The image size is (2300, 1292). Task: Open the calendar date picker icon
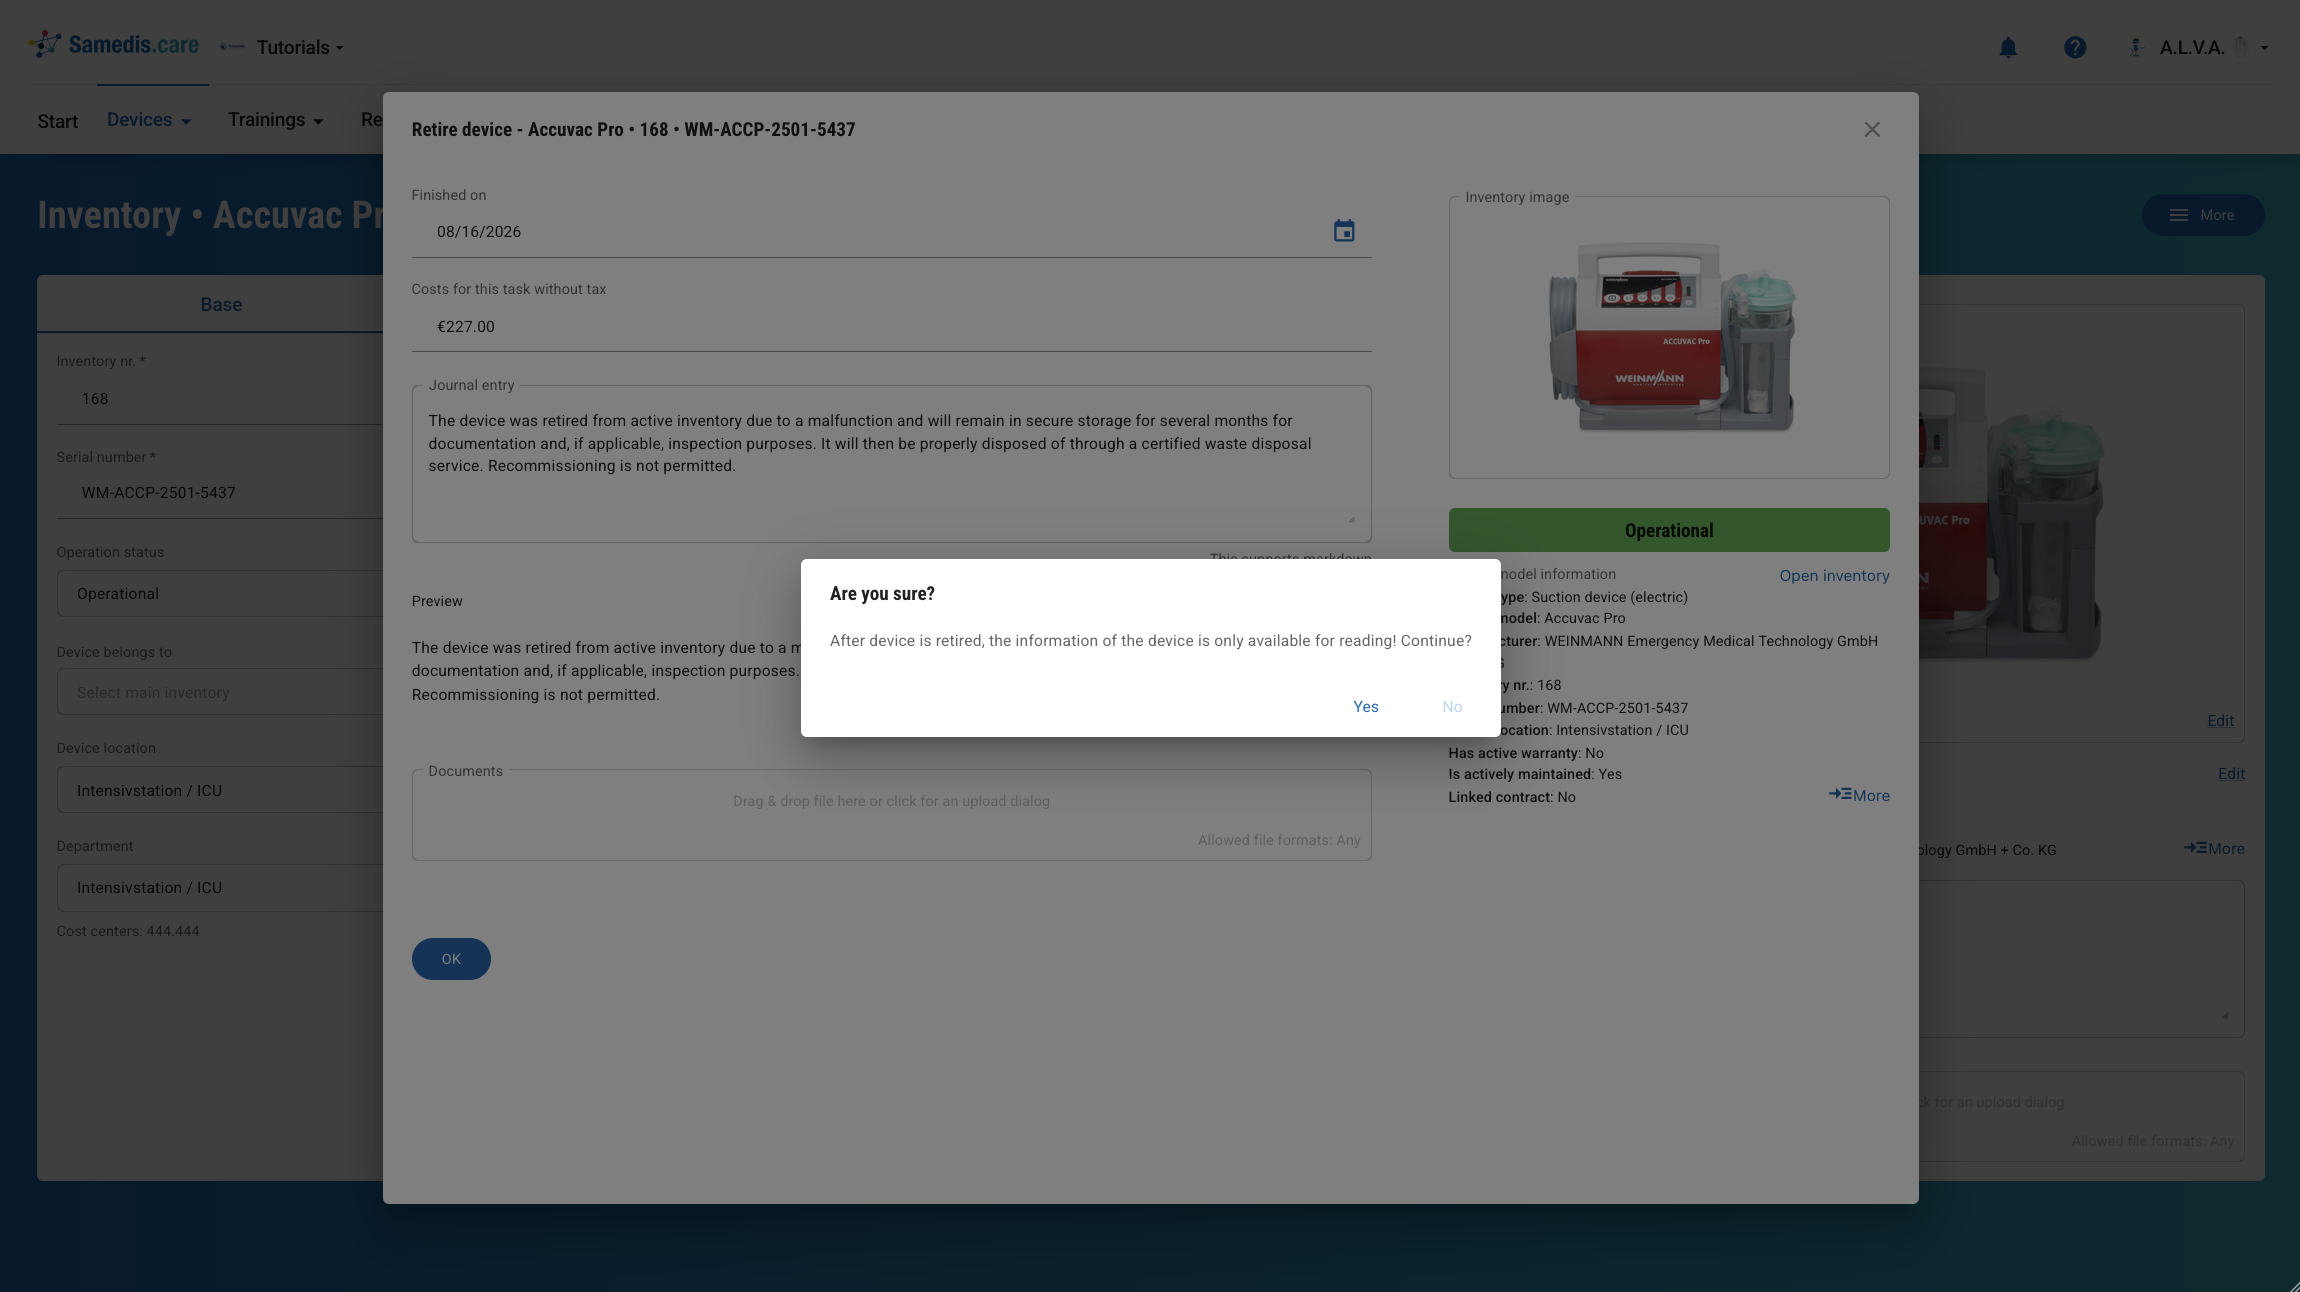[1344, 231]
